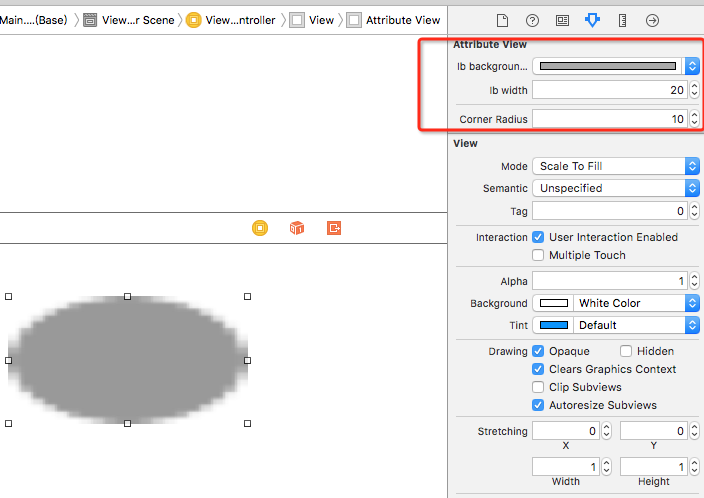Viewport: 704px width, 498px height.
Task: Open the Identity inspector
Action: tap(562, 20)
